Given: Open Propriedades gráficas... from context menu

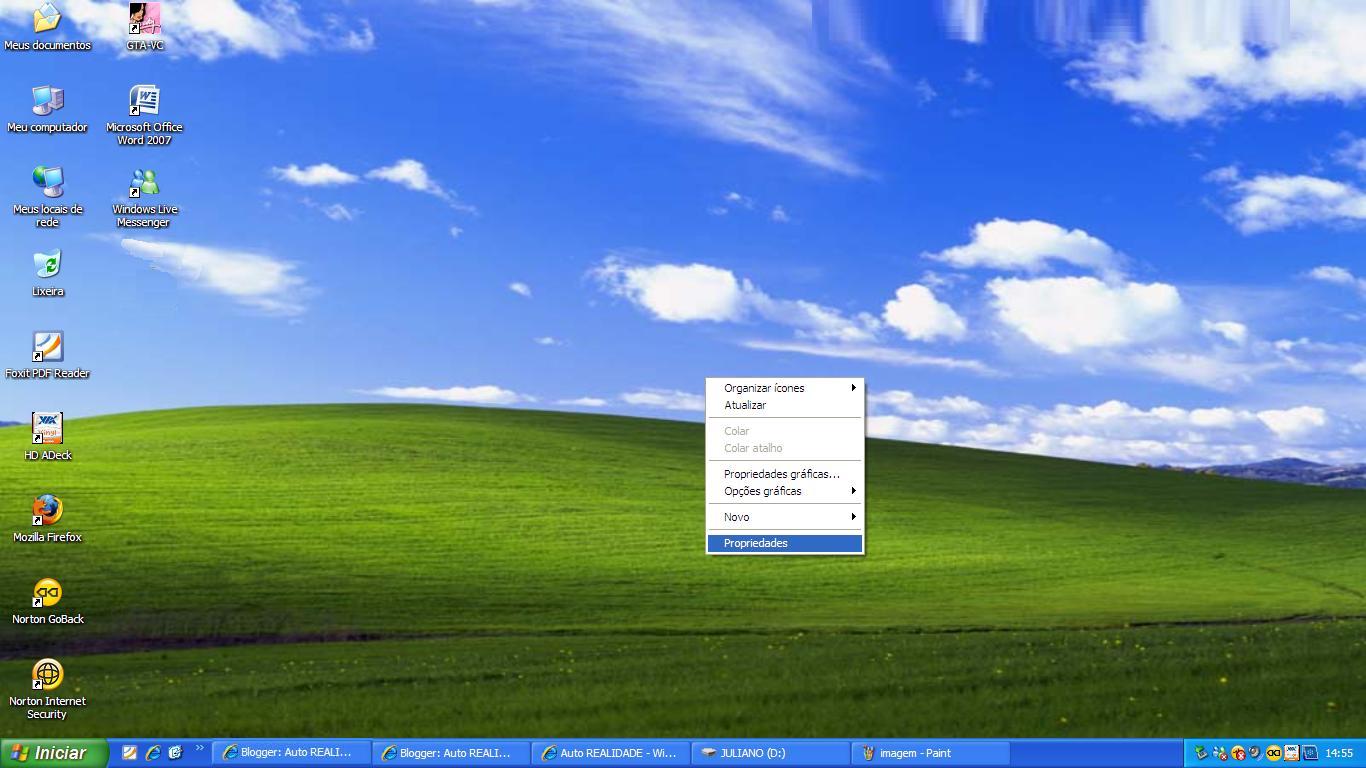Looking at the screenshot, I should click(785, 474).
